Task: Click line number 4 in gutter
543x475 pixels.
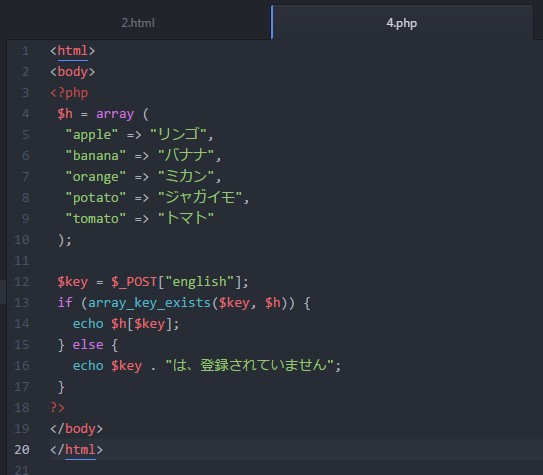Action: [x=25, y=114]
